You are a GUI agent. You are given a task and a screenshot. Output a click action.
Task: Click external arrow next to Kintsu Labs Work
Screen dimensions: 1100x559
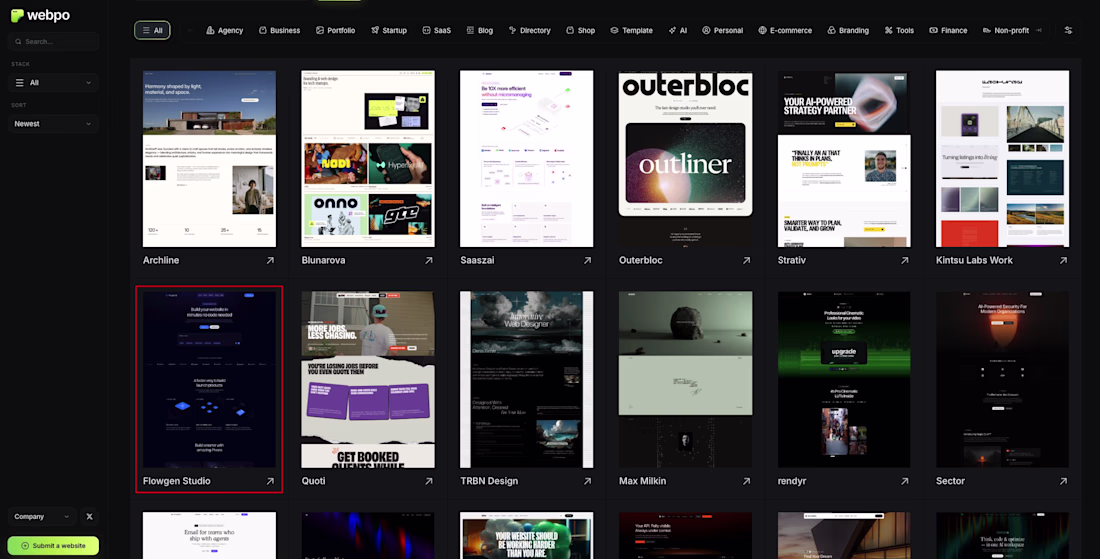pos(1064,260)
